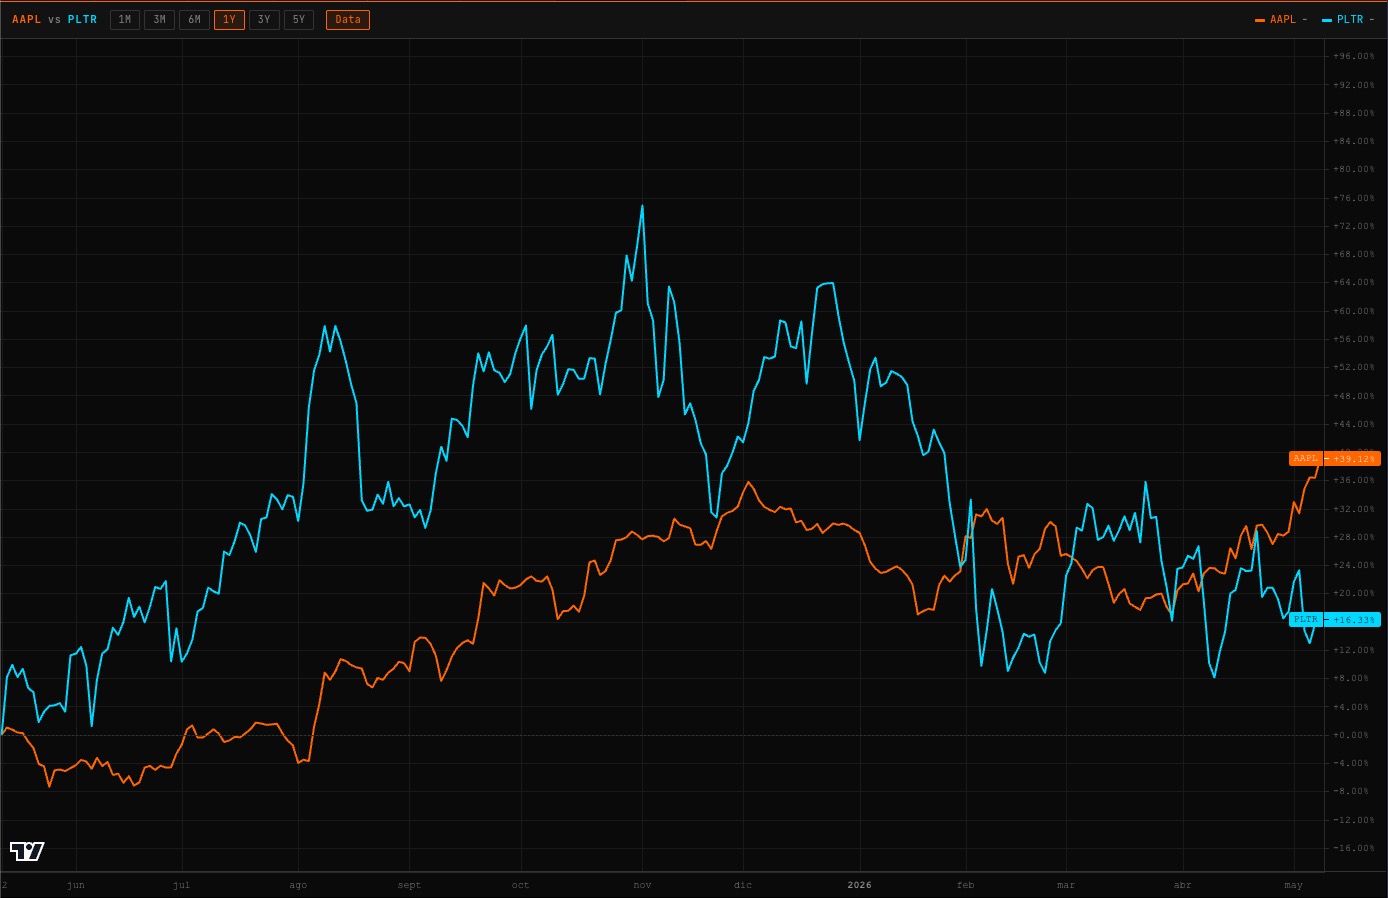The image size is (1388, 898).
Task: Click the +32.00% axis label
Action: pos(1354,509)
